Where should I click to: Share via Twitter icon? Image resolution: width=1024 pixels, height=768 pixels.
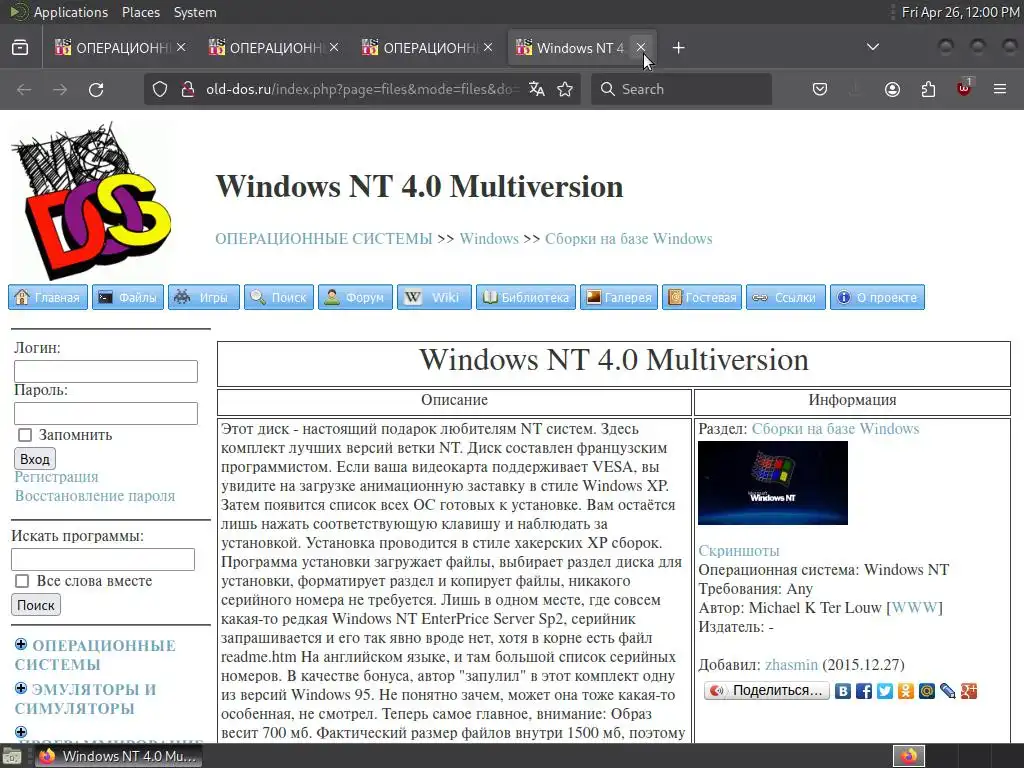(885, 691)
